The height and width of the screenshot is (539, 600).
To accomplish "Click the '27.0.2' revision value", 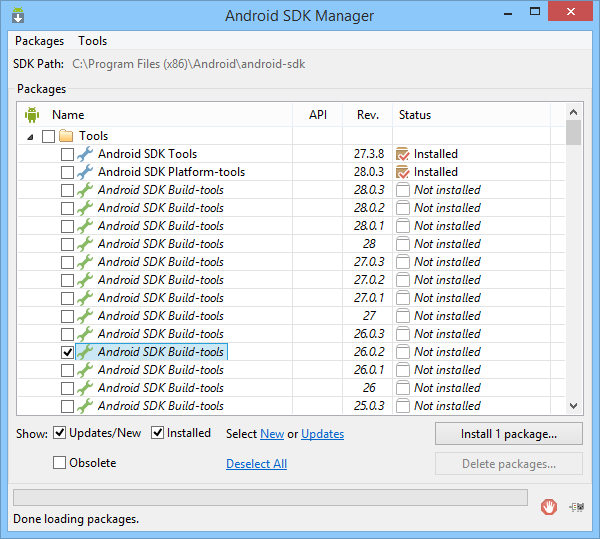I will [x=369, y=280].
